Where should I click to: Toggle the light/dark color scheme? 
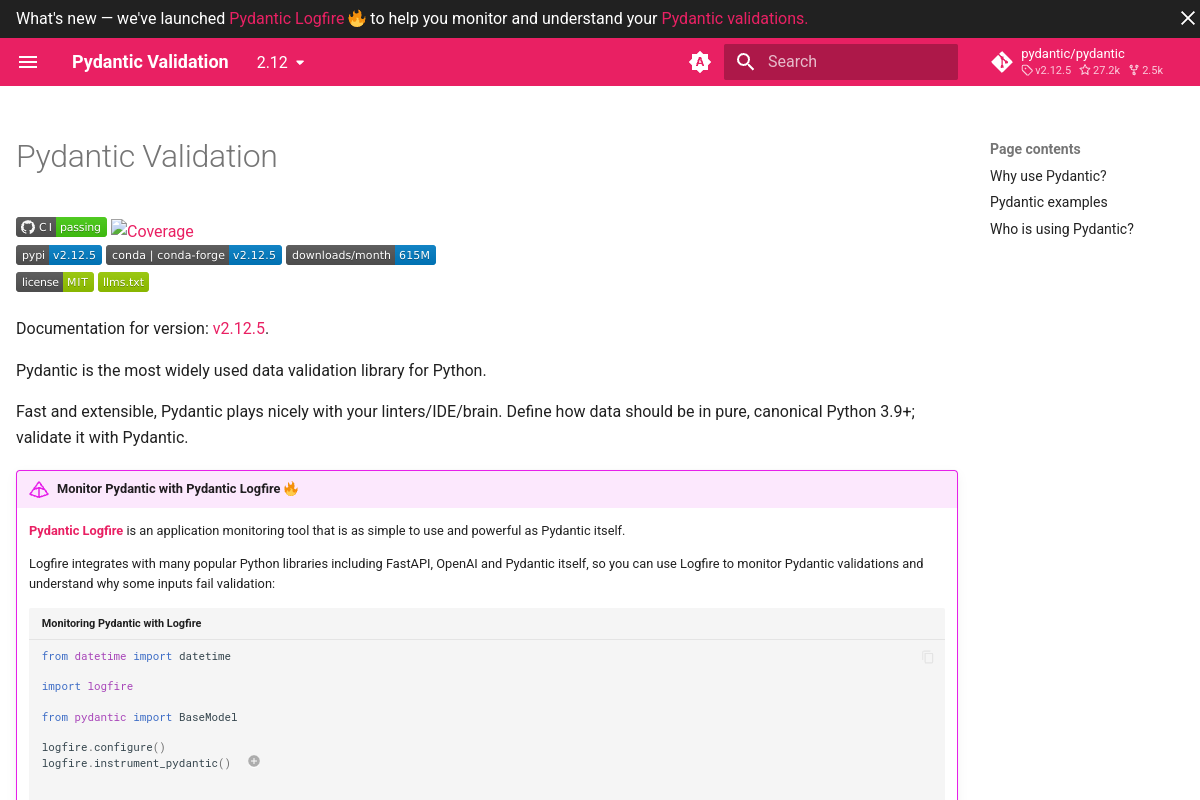[700, 62]
